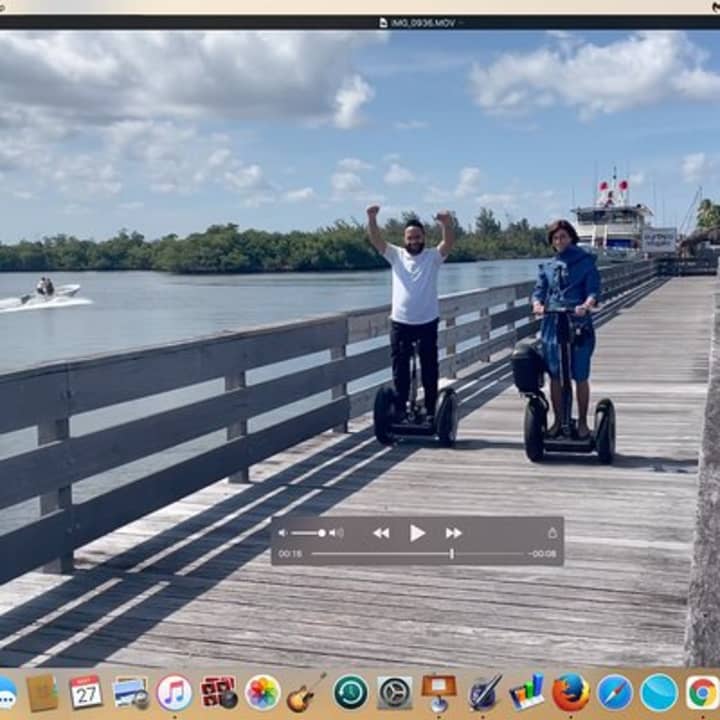This screenshot has height=720, width=720.
Task: Open the Photos app from the Dock
Action: (262, 692)
